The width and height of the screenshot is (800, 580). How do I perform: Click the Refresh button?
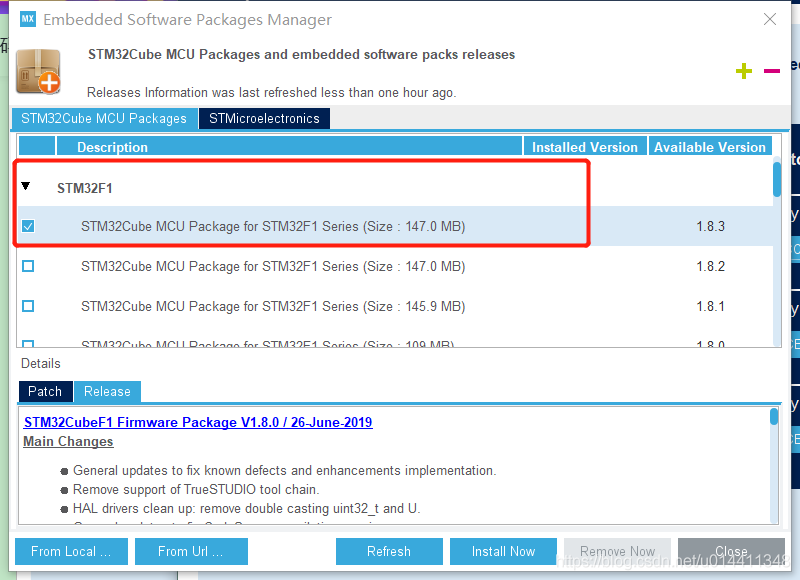click(x=389, y=551)
